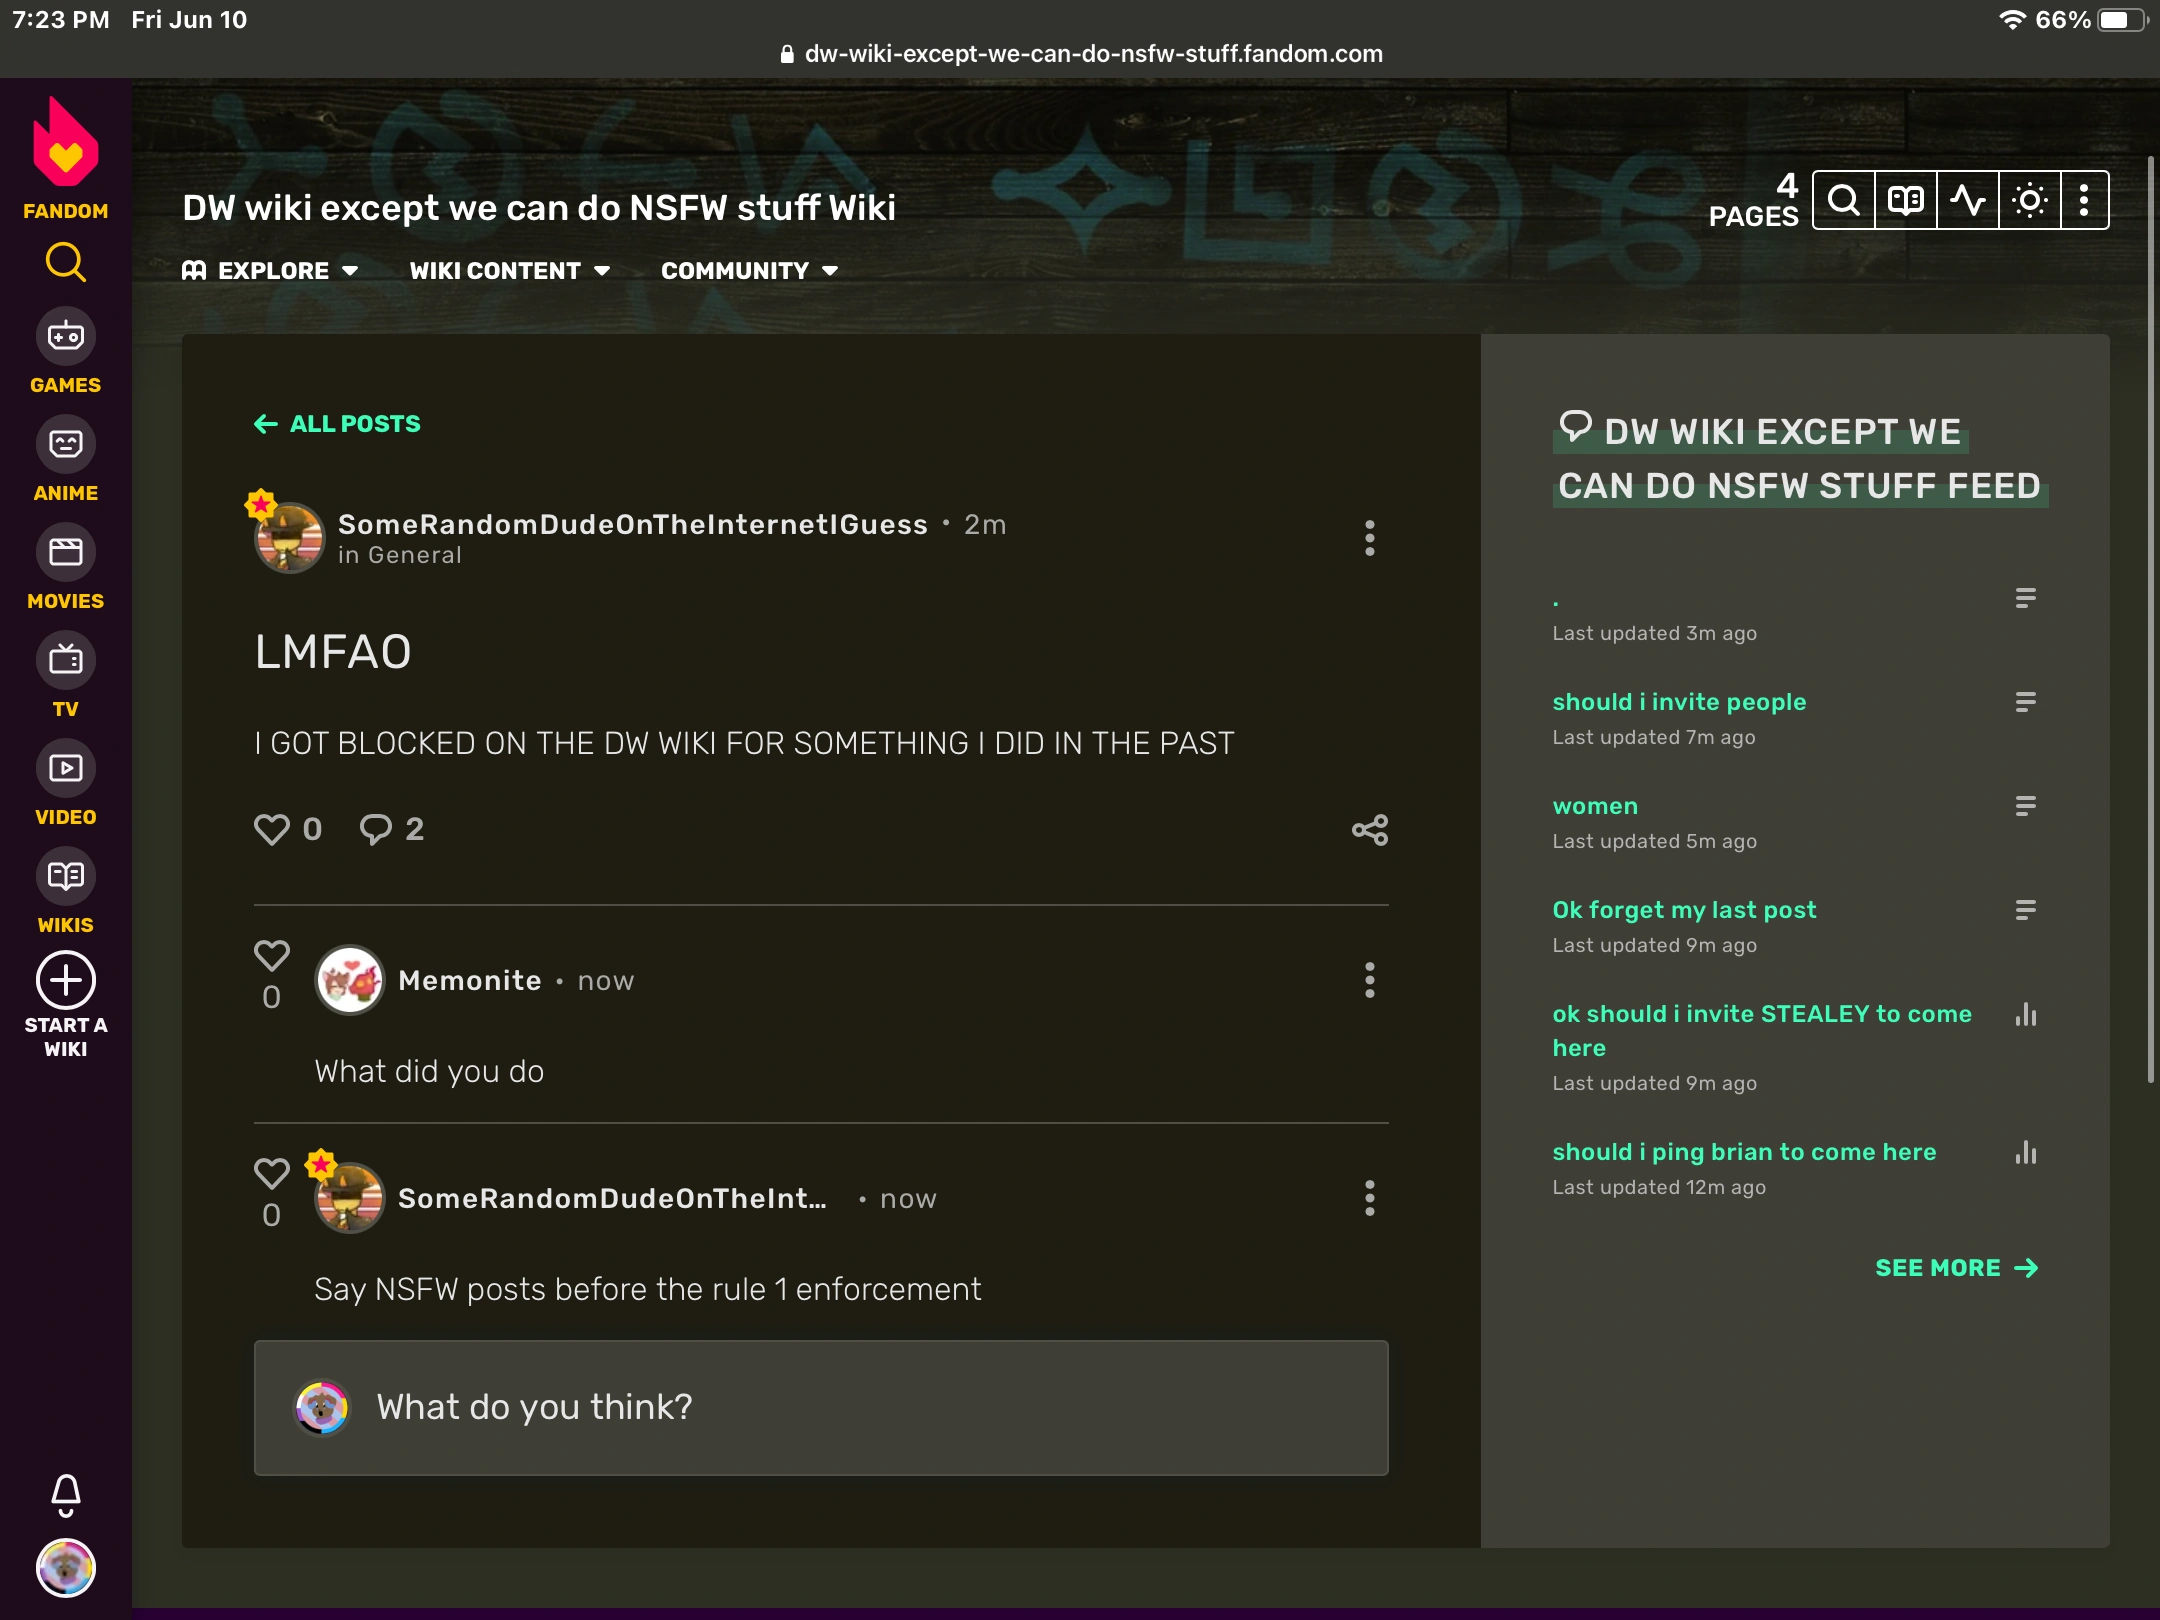Like Memonite's reply with heart

coord(272,956)
